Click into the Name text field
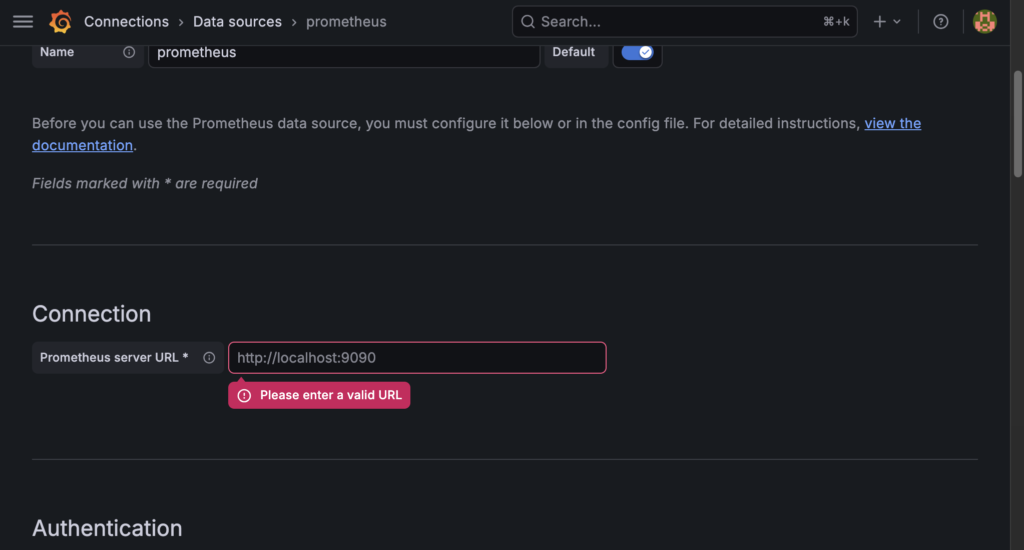 coord(344,52)
